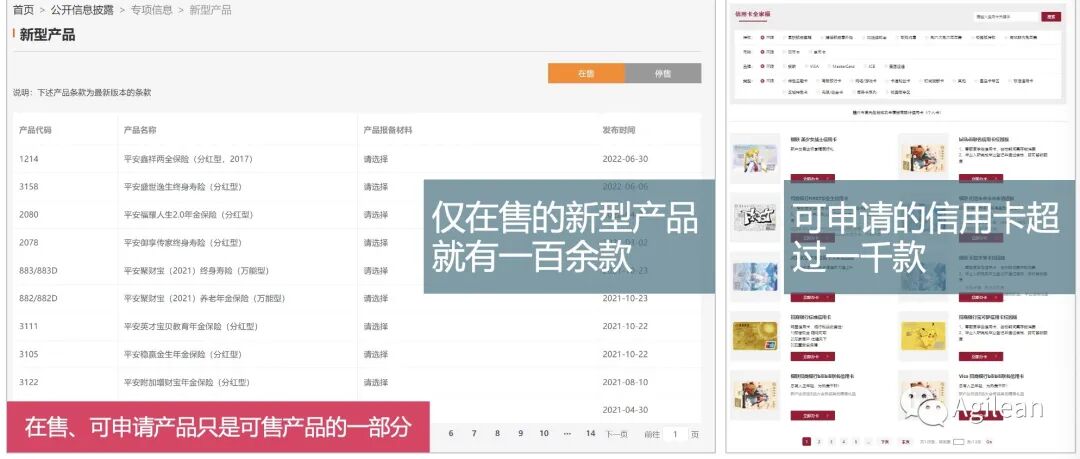Open 请选择 dropdown for product 3122
The image size is (1080, 459).
(x=376, y=382)
